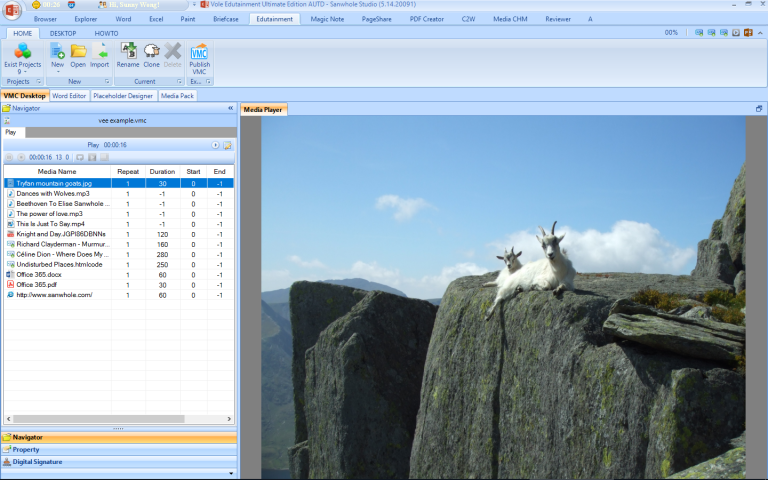Select the Office 365.docx row
Viewport: 768px width, 480px height.
(x=119, y=275)
